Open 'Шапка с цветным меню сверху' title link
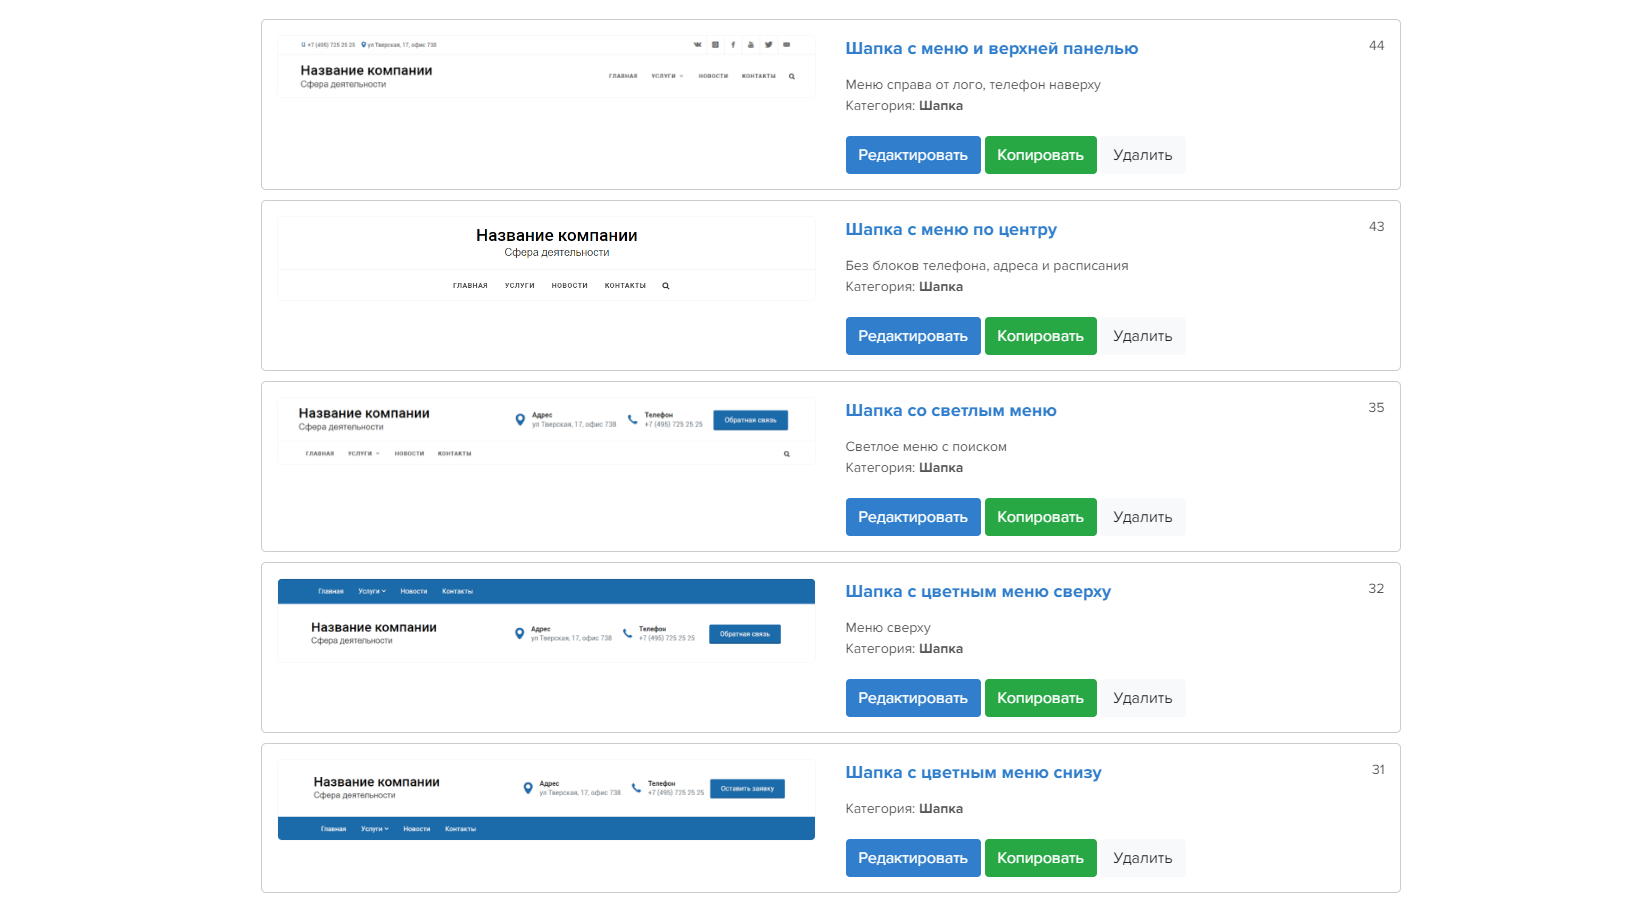Viewport: 1637px width, 918px height. pos(978,591)
